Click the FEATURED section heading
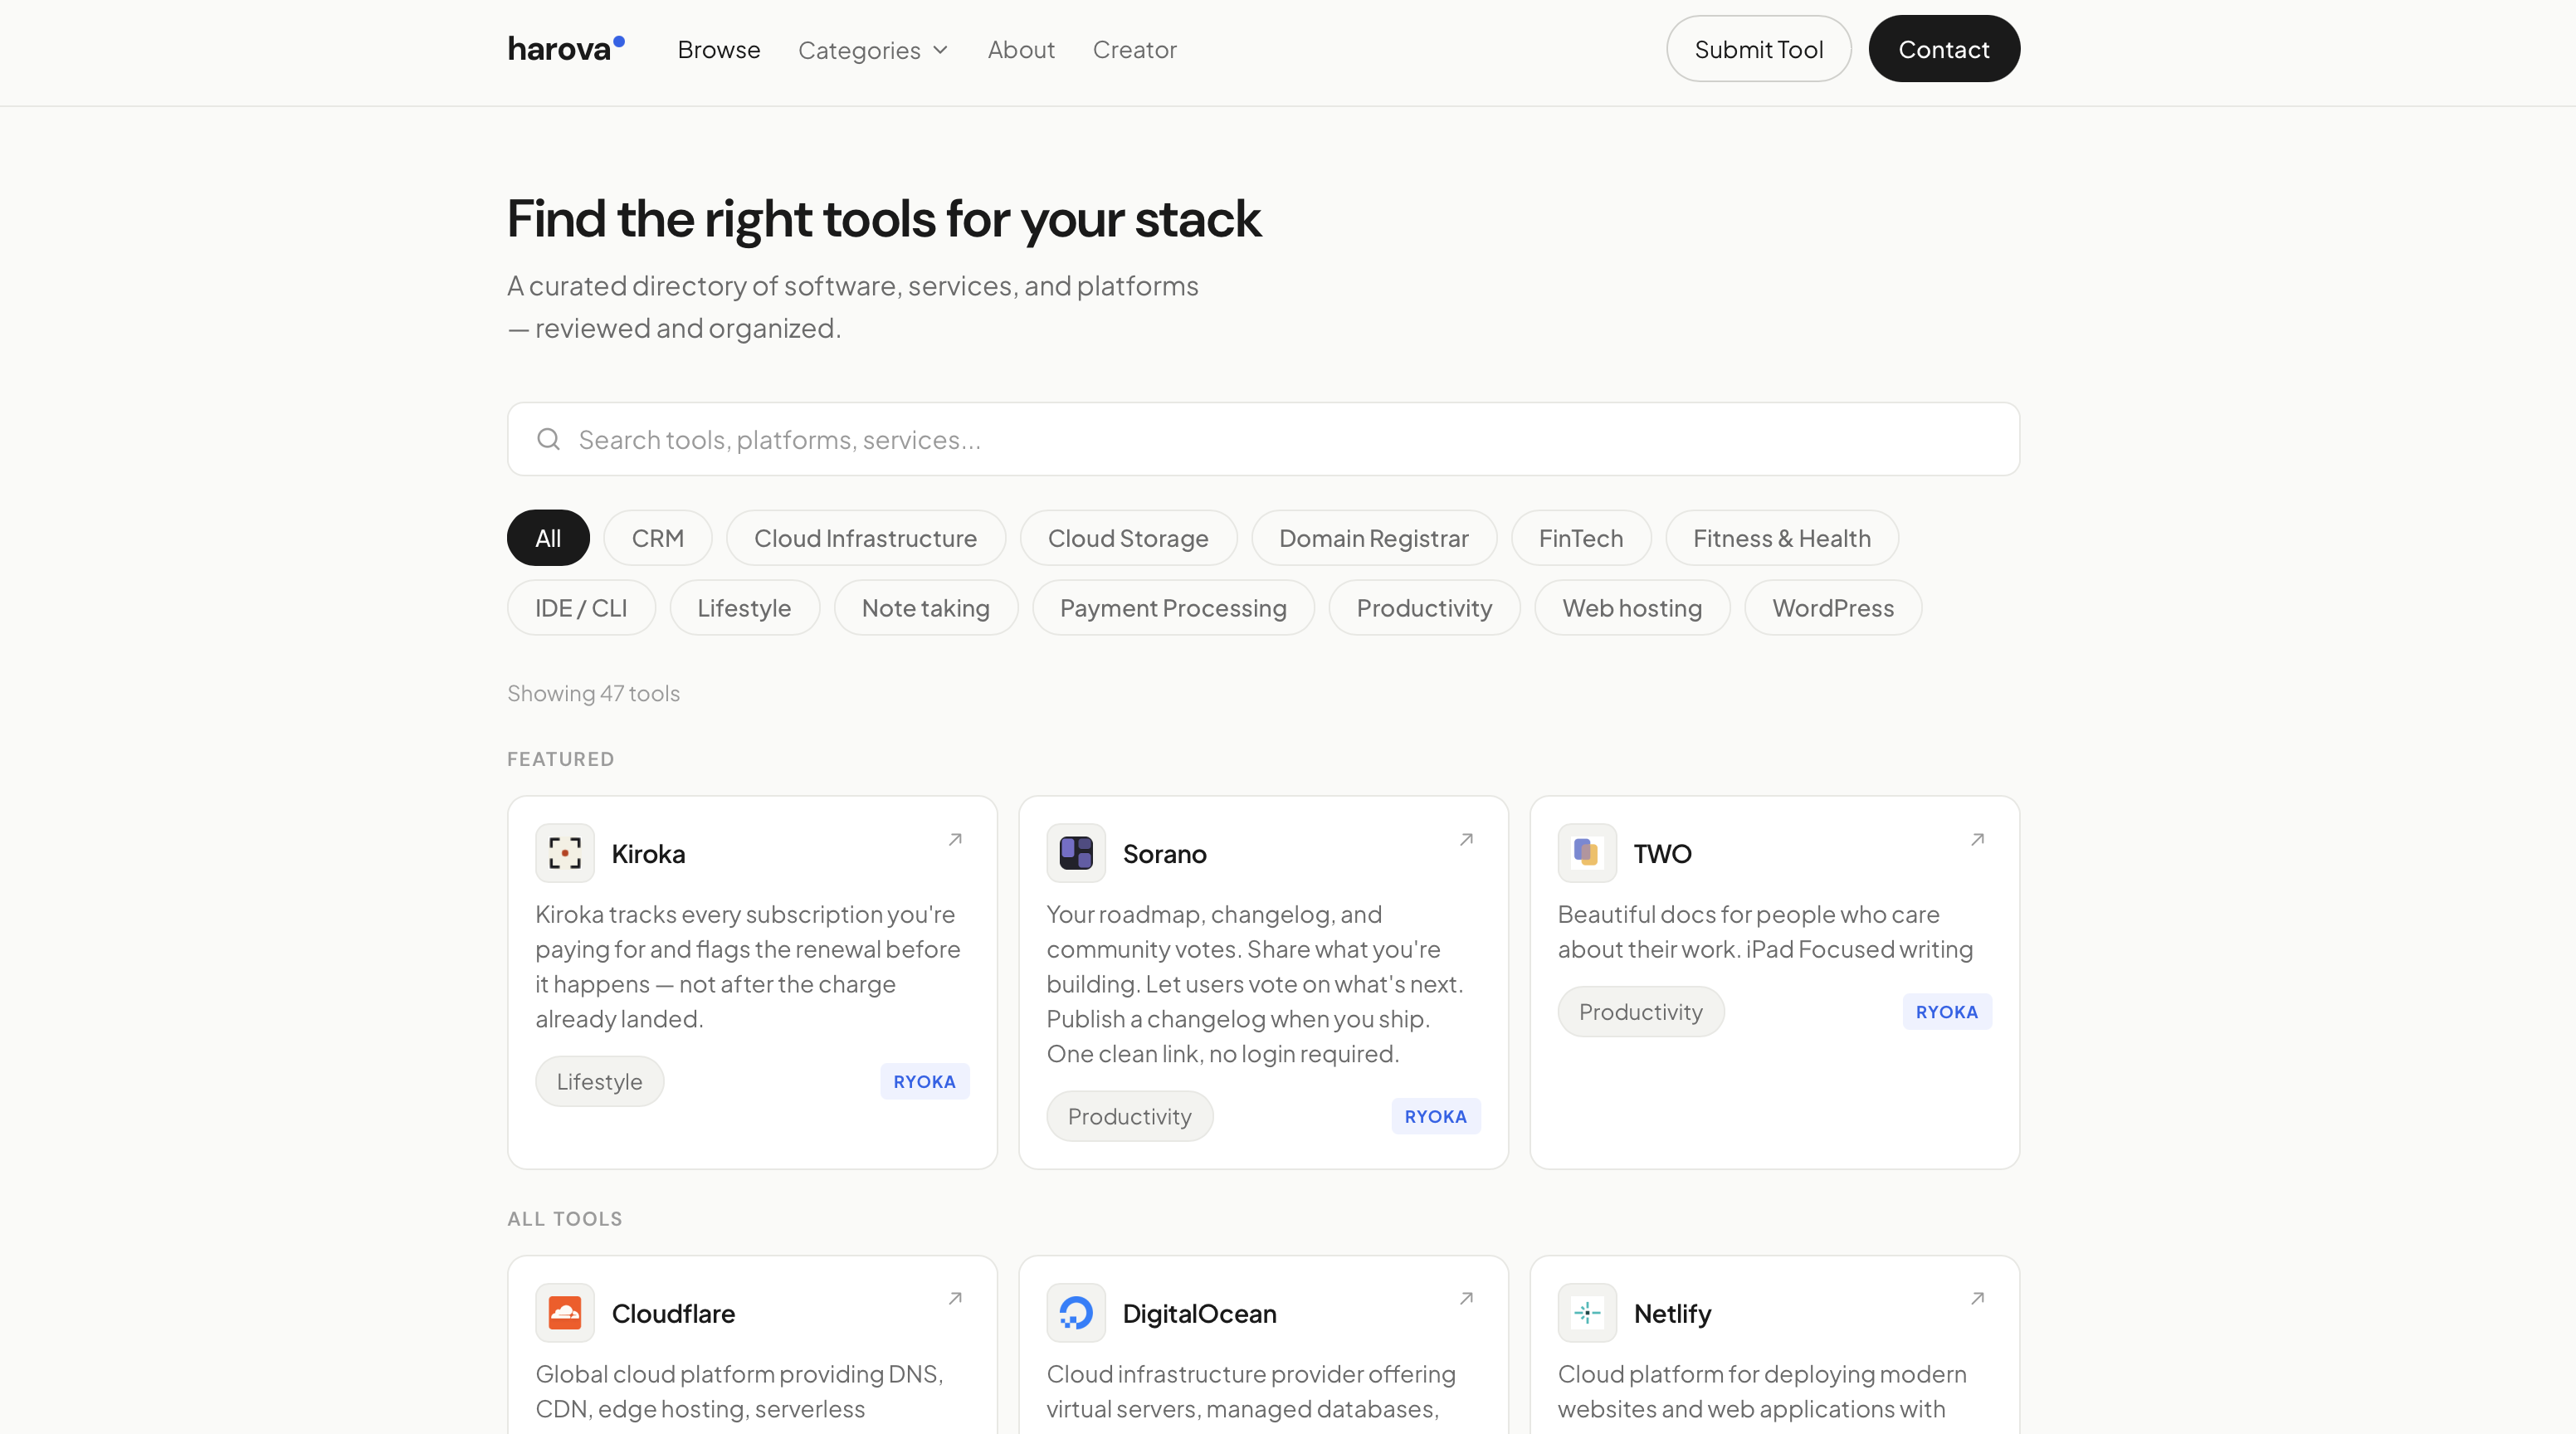 click(x=560, y=759)
